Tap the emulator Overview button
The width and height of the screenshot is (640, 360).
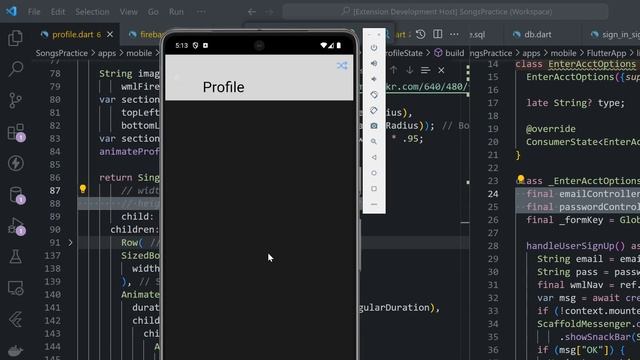click(x=374, y=189)
